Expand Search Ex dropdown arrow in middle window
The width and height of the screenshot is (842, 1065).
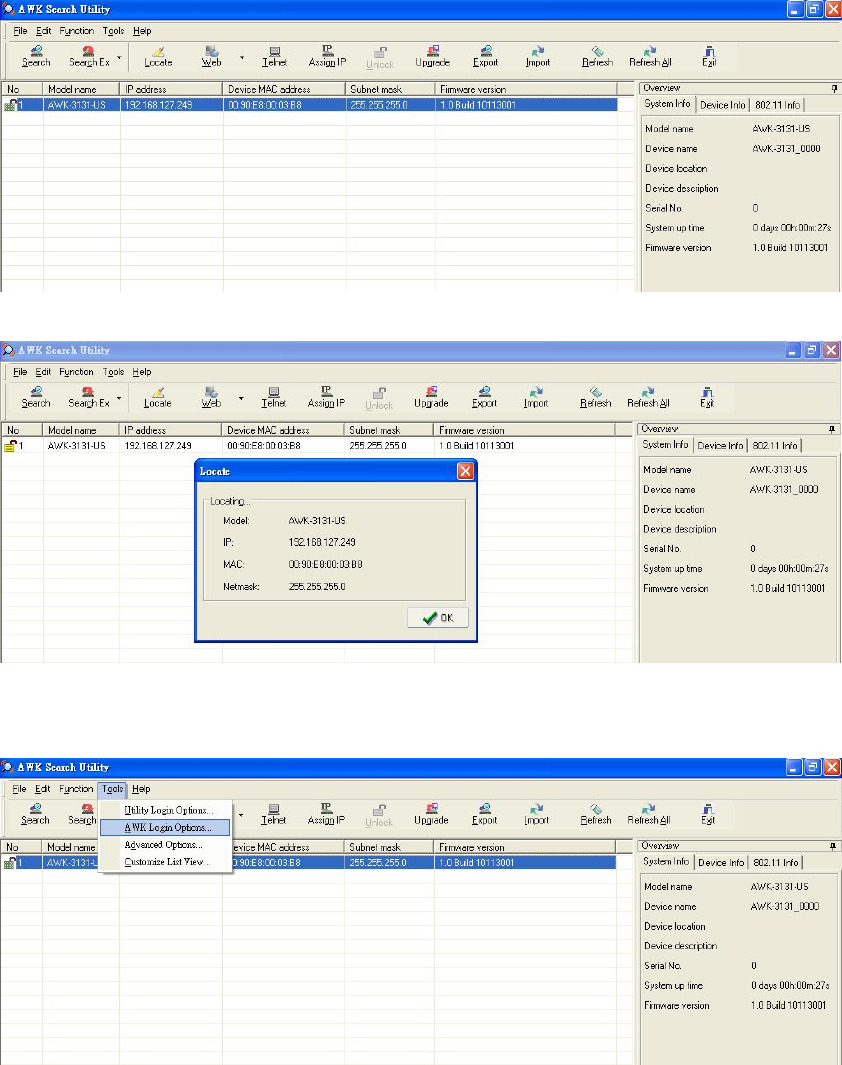pyautogui.click(x=119, y=398)
